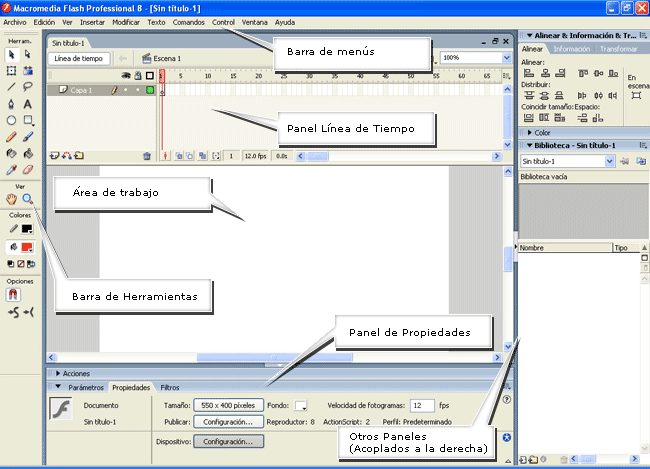Viewport: 650px width, 469px height.
Task: Select the Hand tool
Action: pos(11,199)
